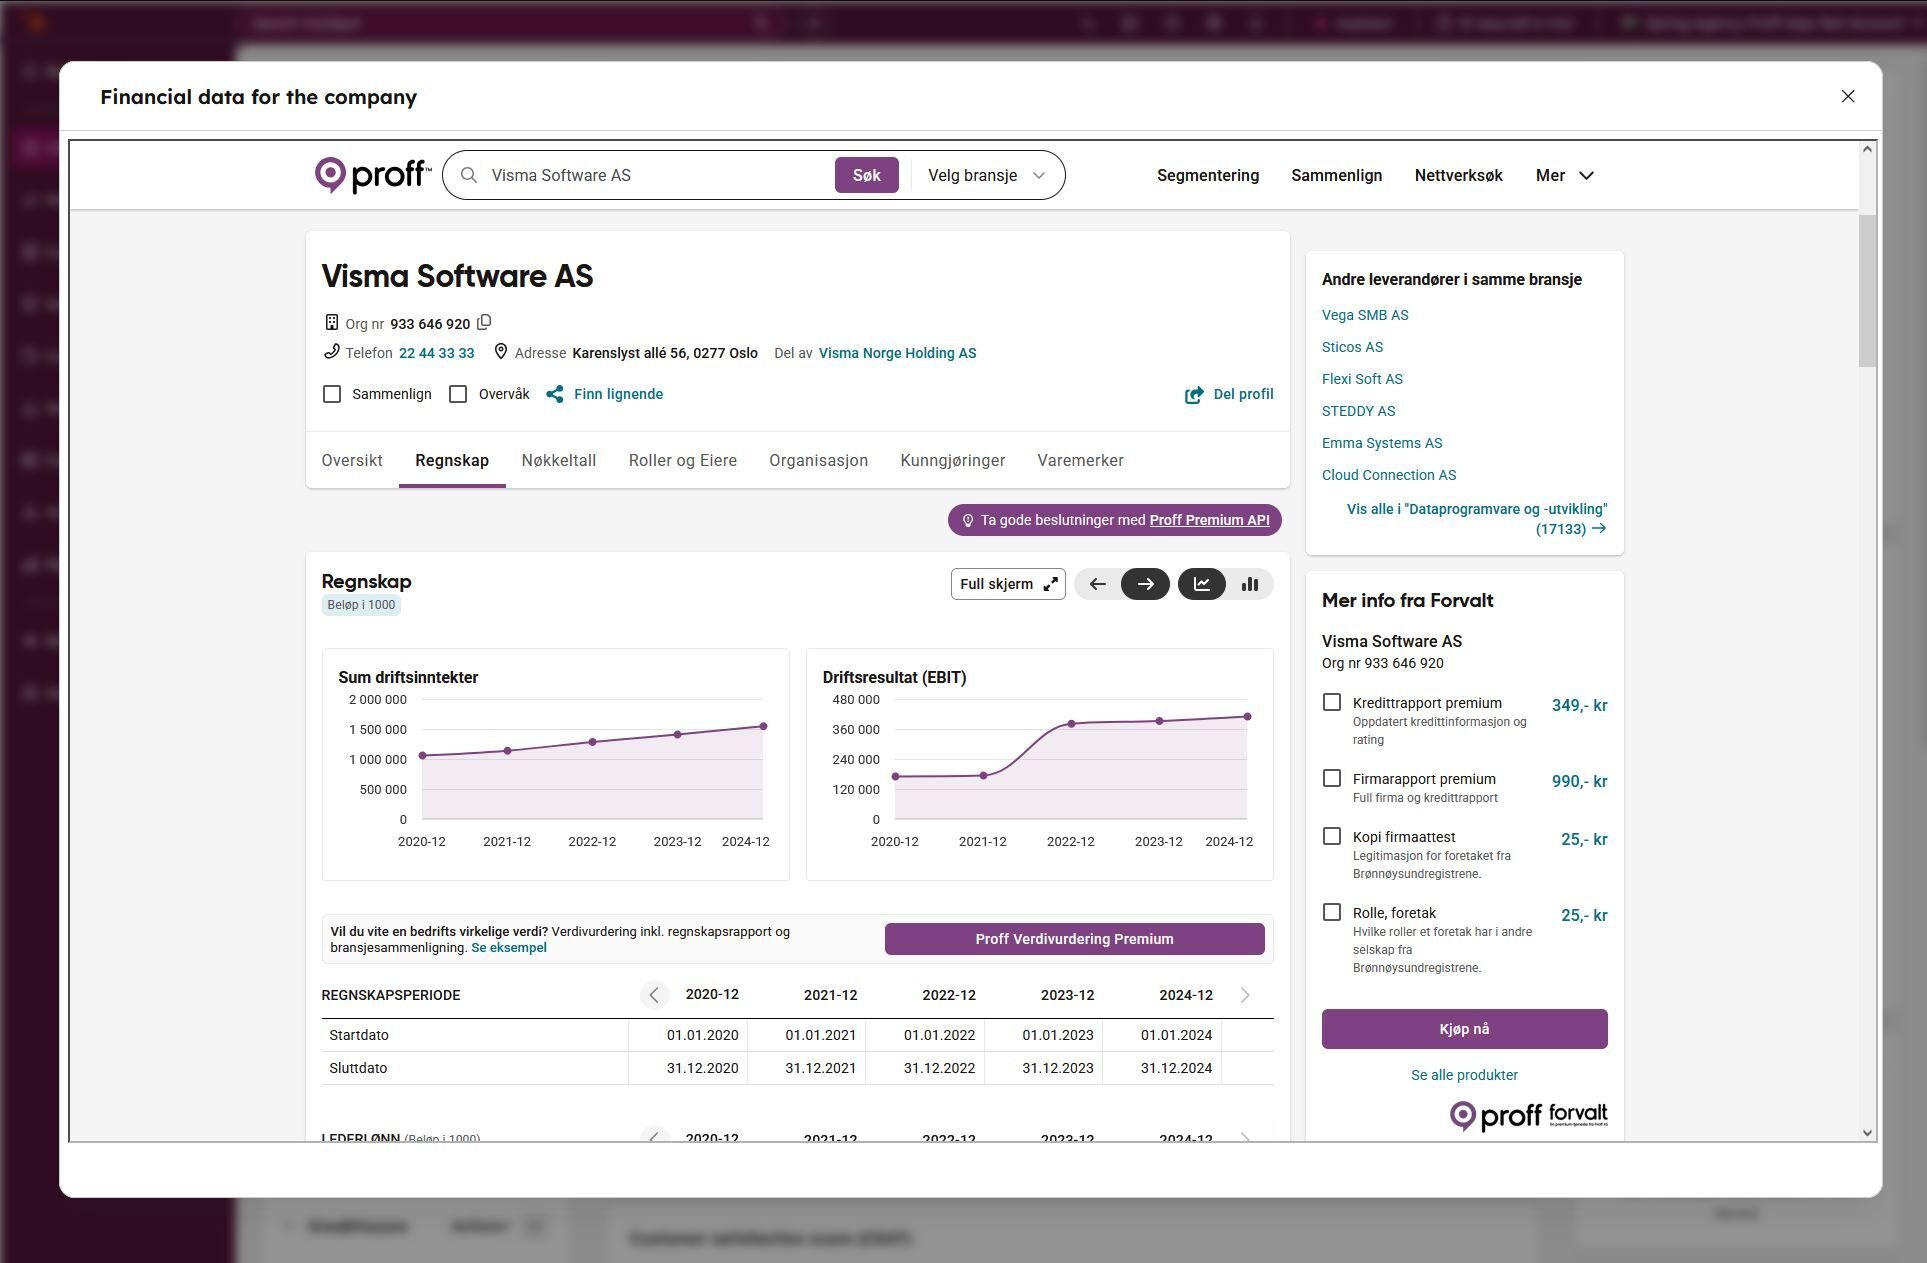The image size is (1927, 1263).
Task: Open Emma Systems AS company link
Action: (x=1382, y=443)
